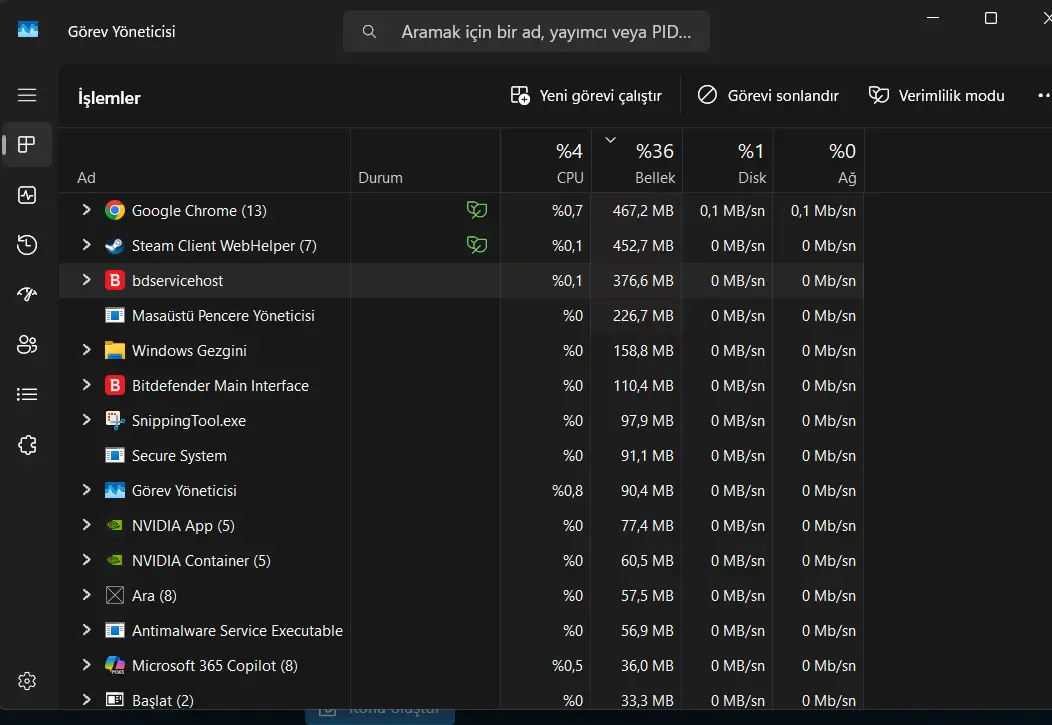Expand the Bitdefender Main Interface row
This screenshot has width=1052, height=725.
click(86, 385)
